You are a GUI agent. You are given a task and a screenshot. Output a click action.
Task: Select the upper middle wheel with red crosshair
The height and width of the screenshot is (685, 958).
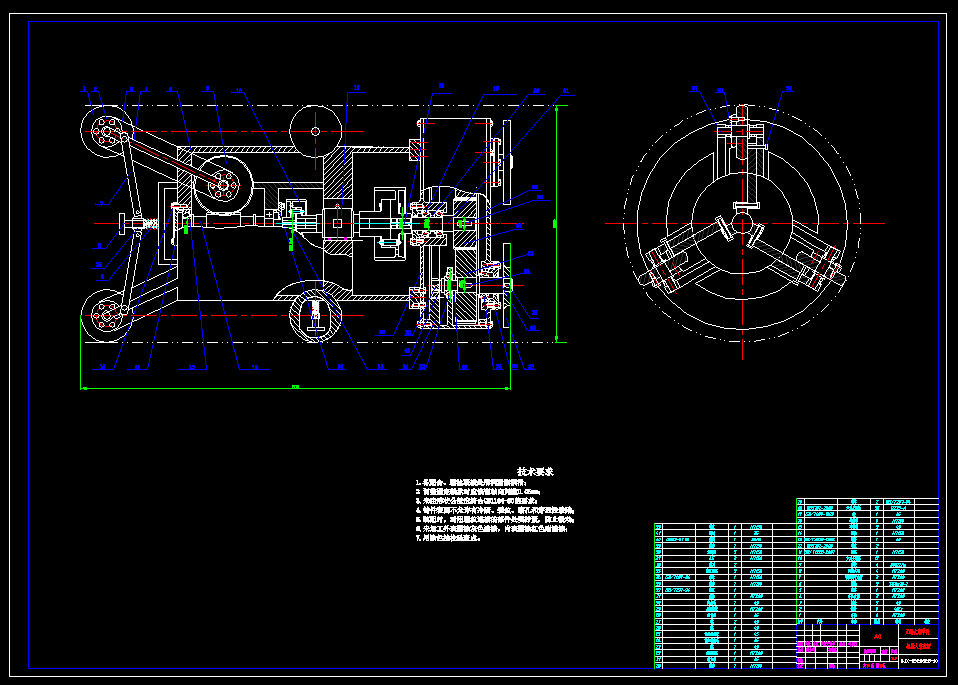[x=315, y=131]
